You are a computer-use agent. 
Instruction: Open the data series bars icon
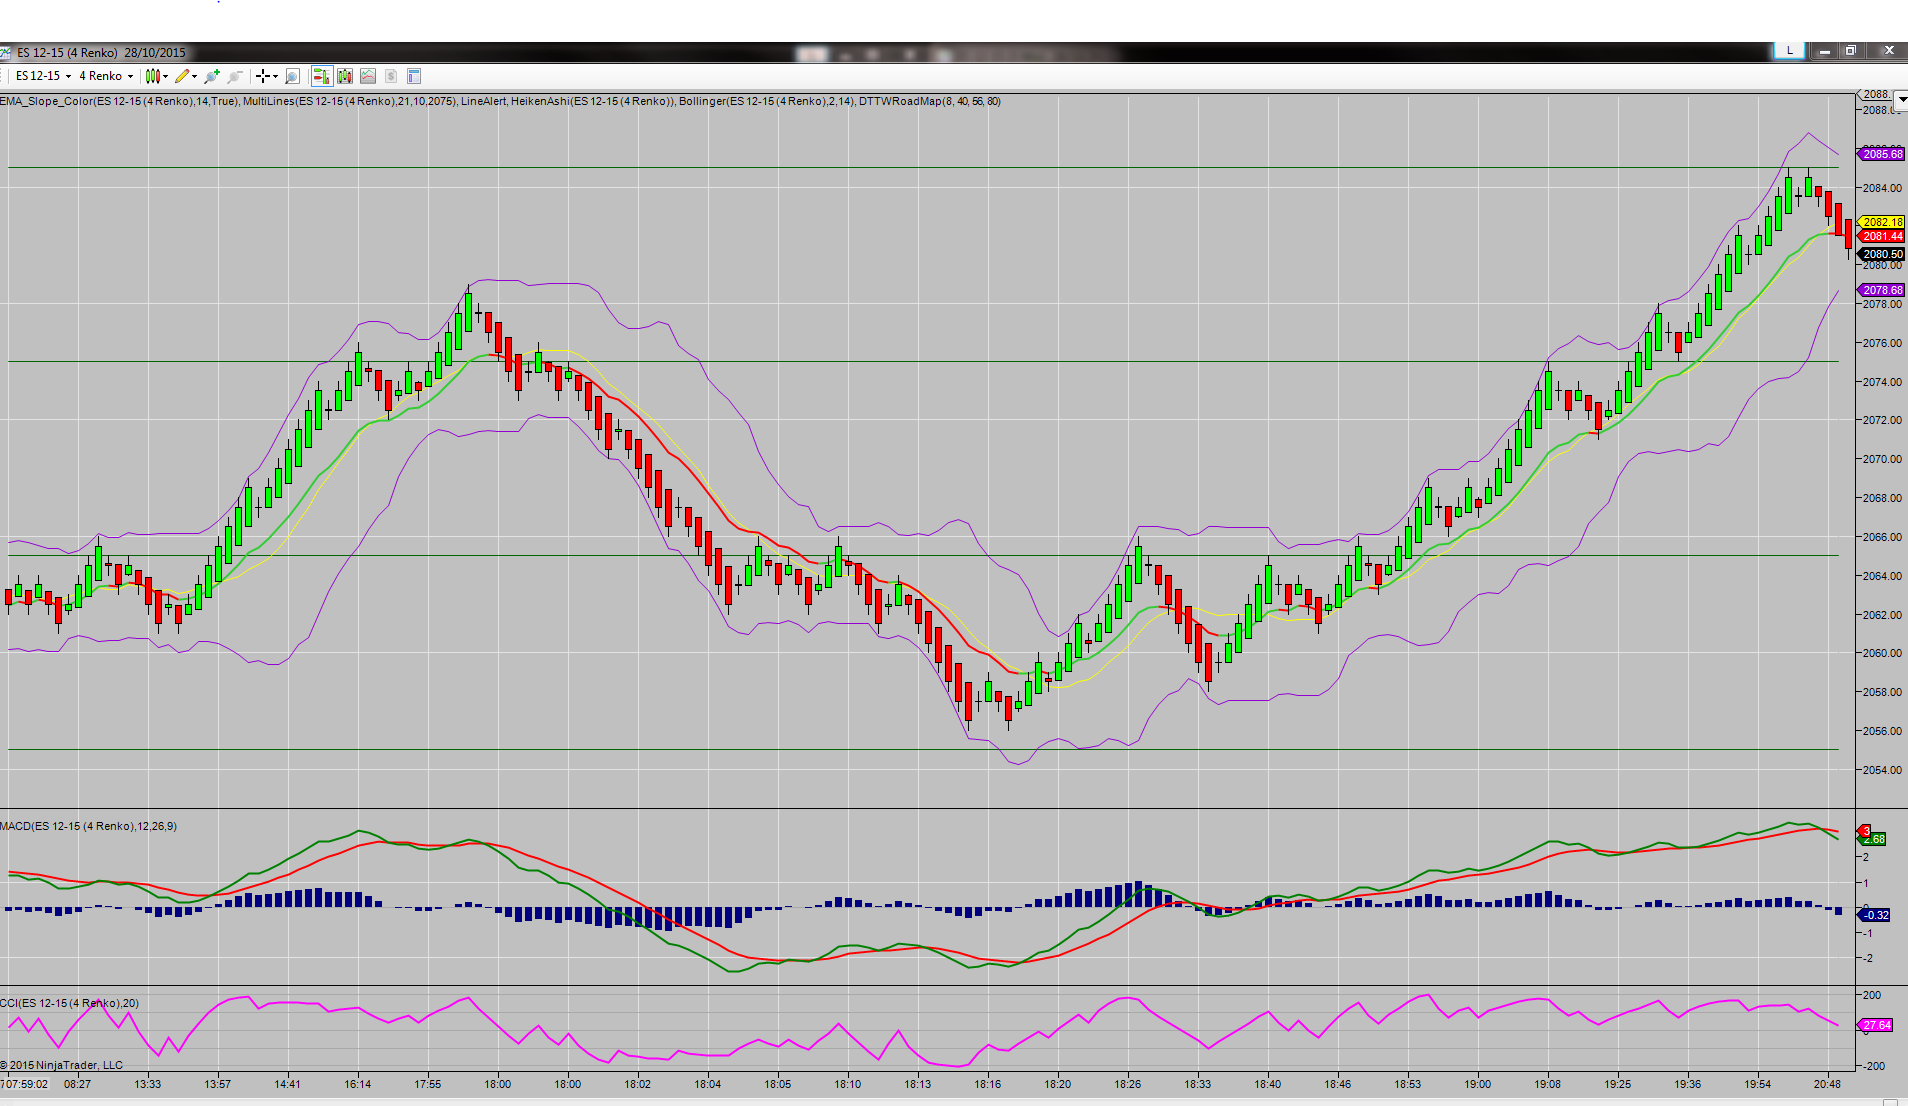(x=345, y=76)
